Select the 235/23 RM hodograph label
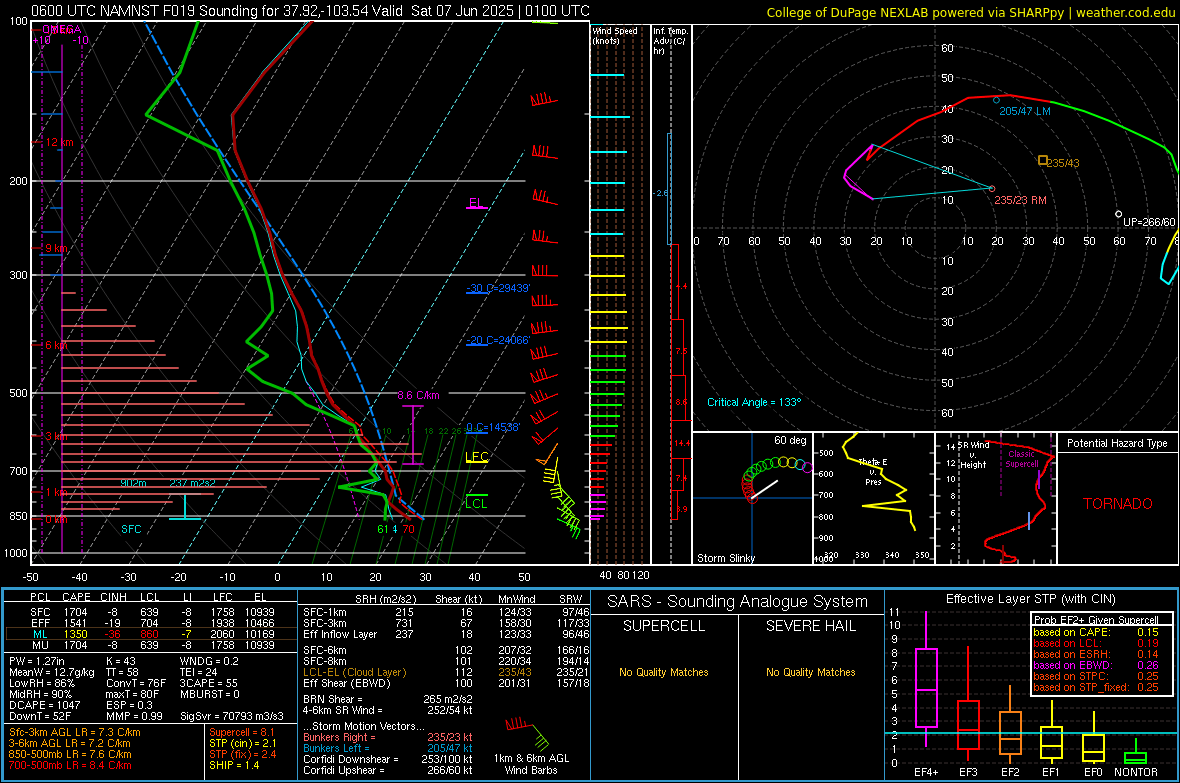This screenshot has width=1180, height=783. coord(1020,200)
